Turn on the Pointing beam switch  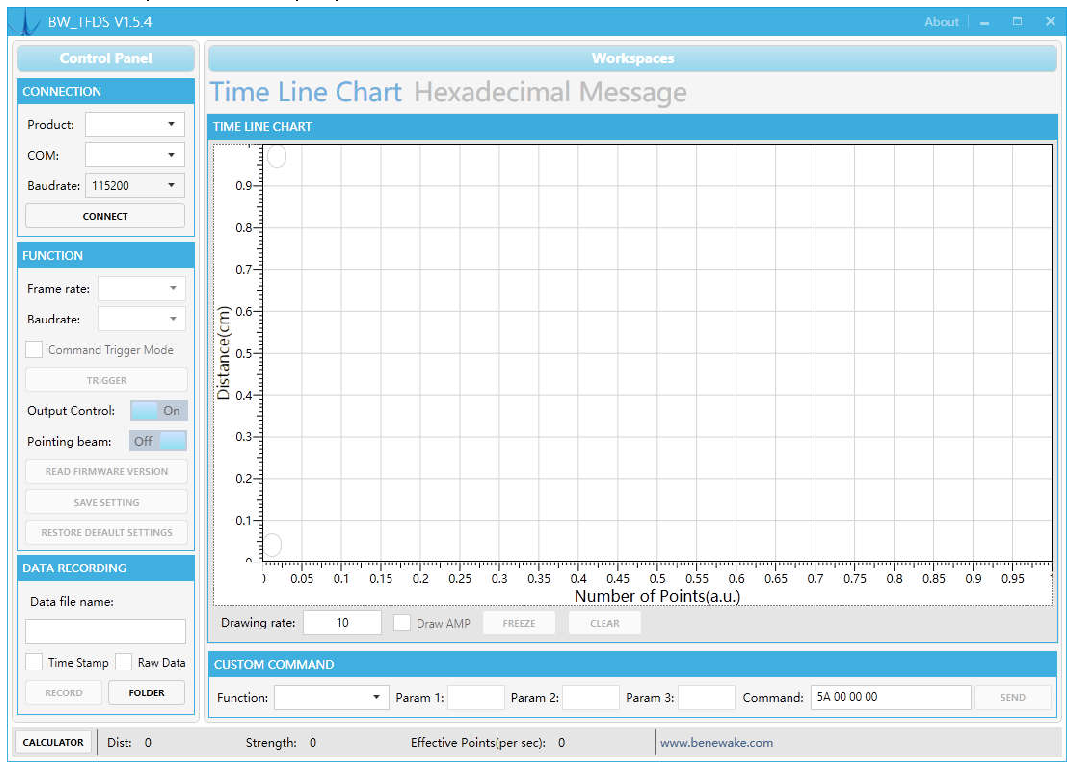158,441
